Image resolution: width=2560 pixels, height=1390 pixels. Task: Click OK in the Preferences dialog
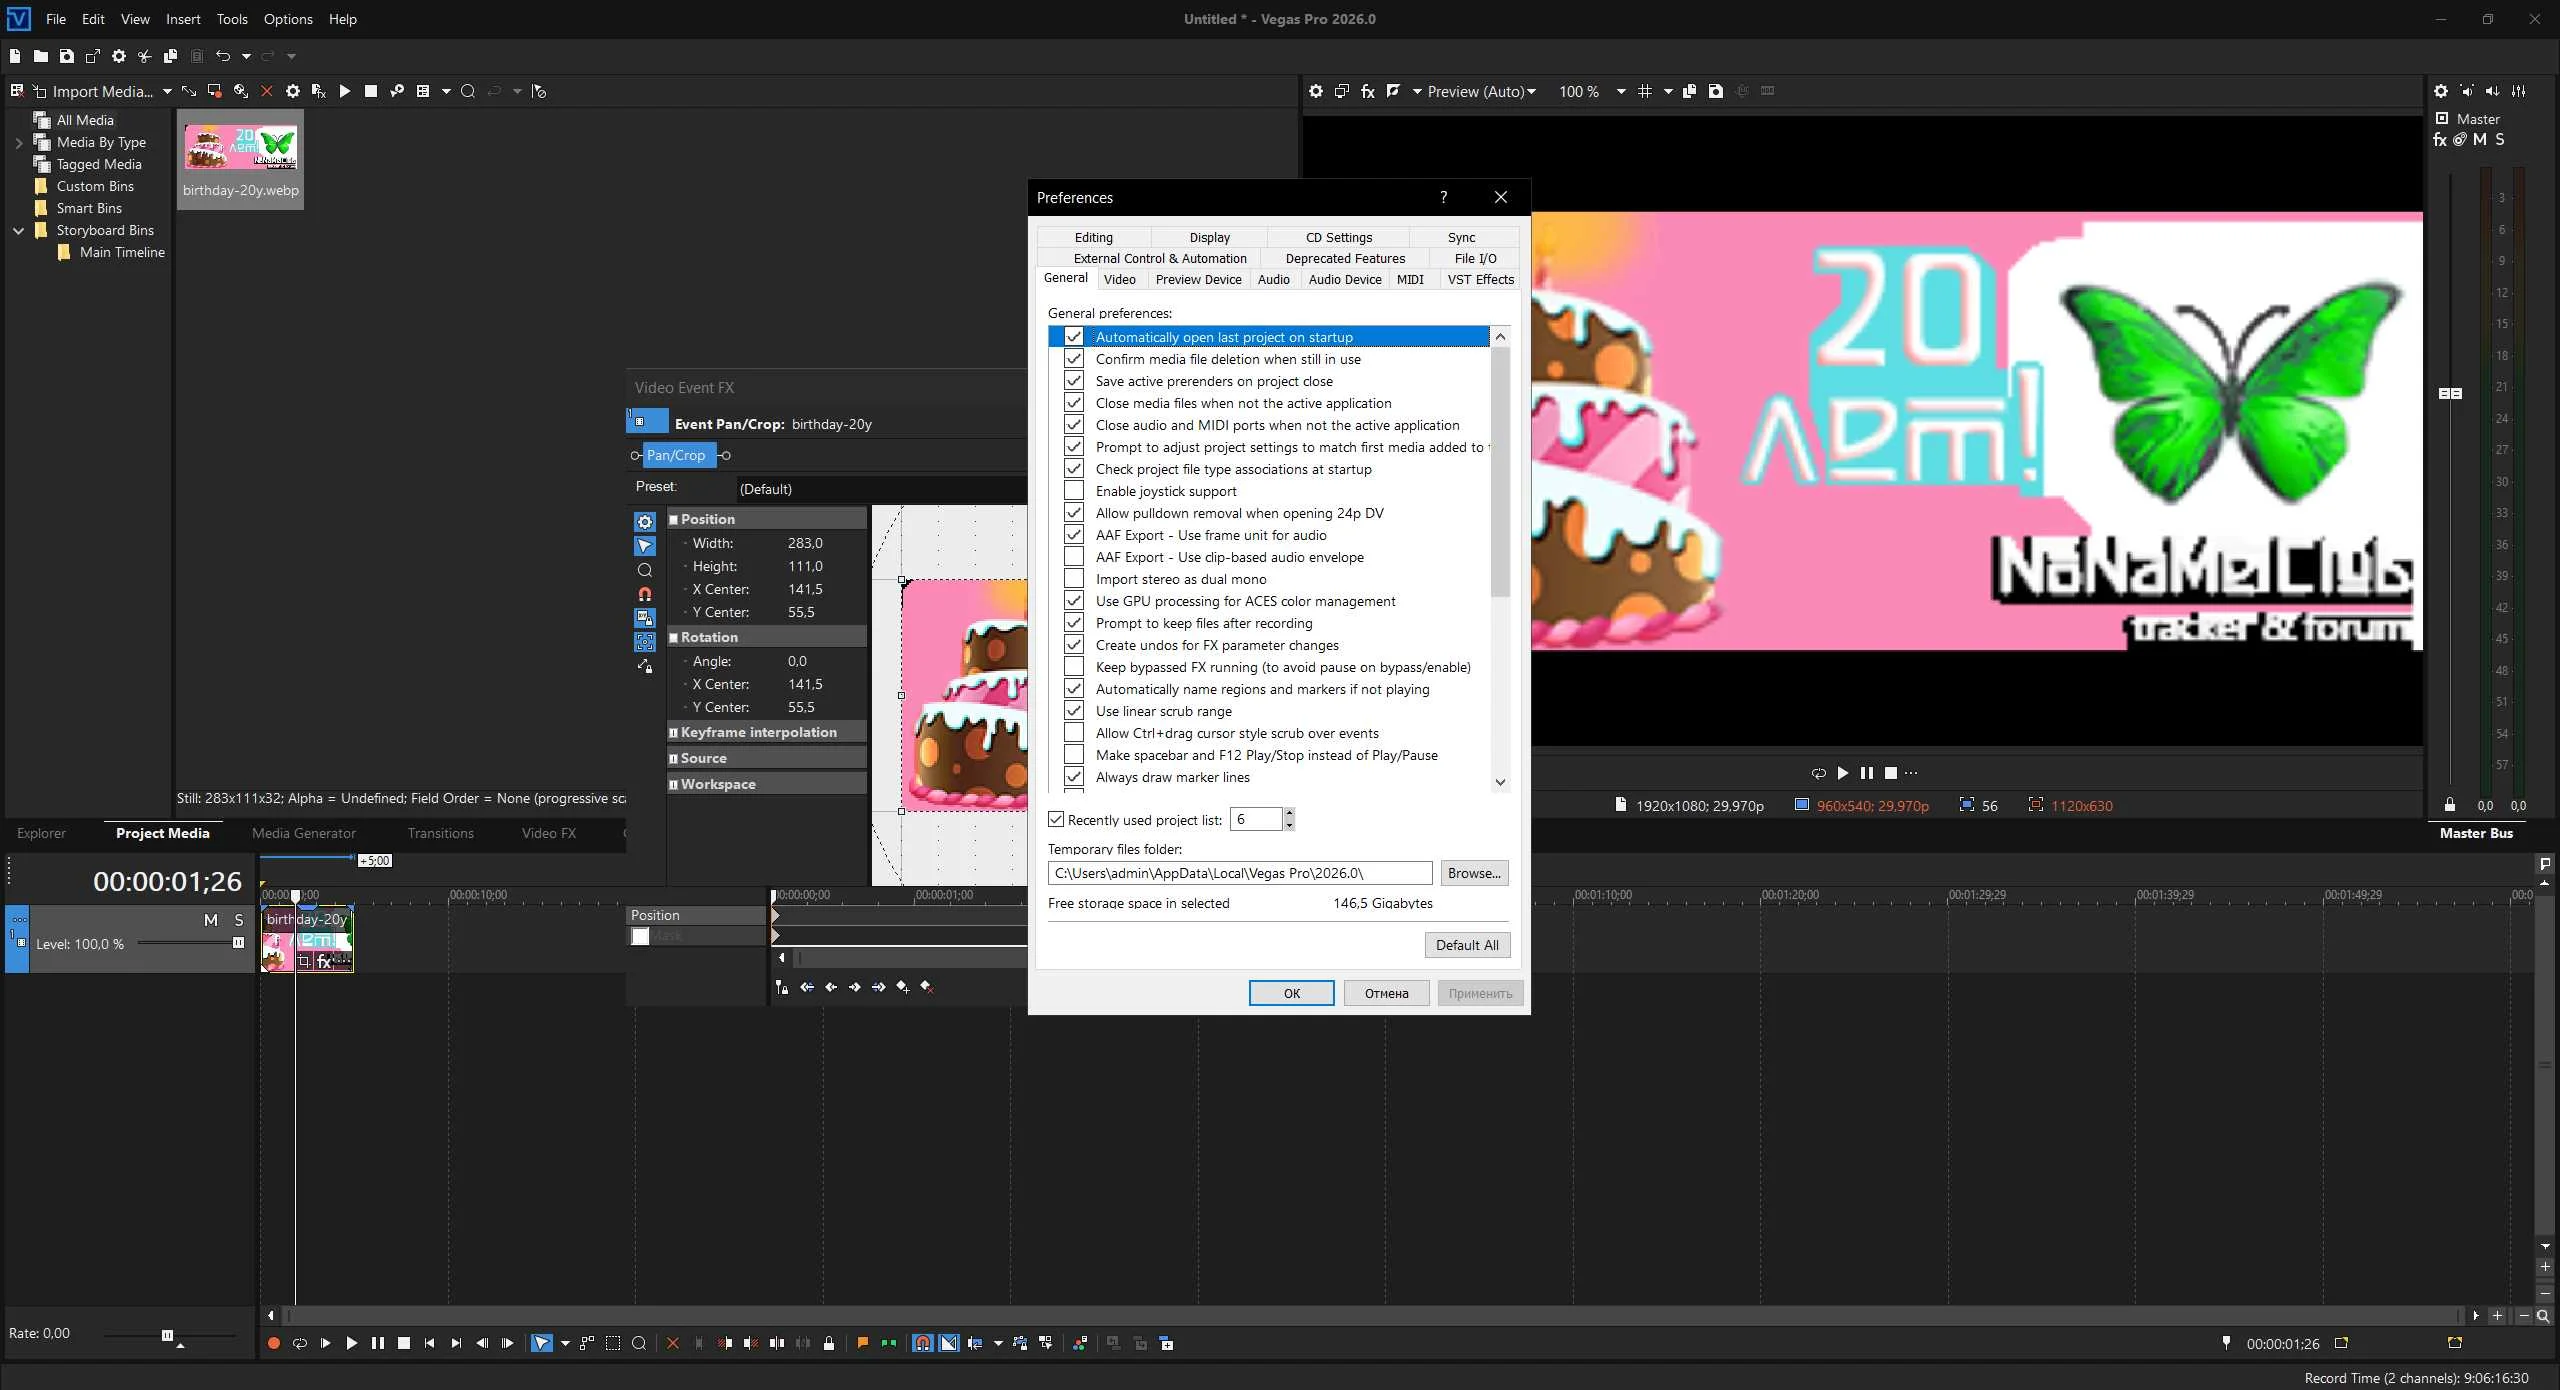click(1291, 993)
